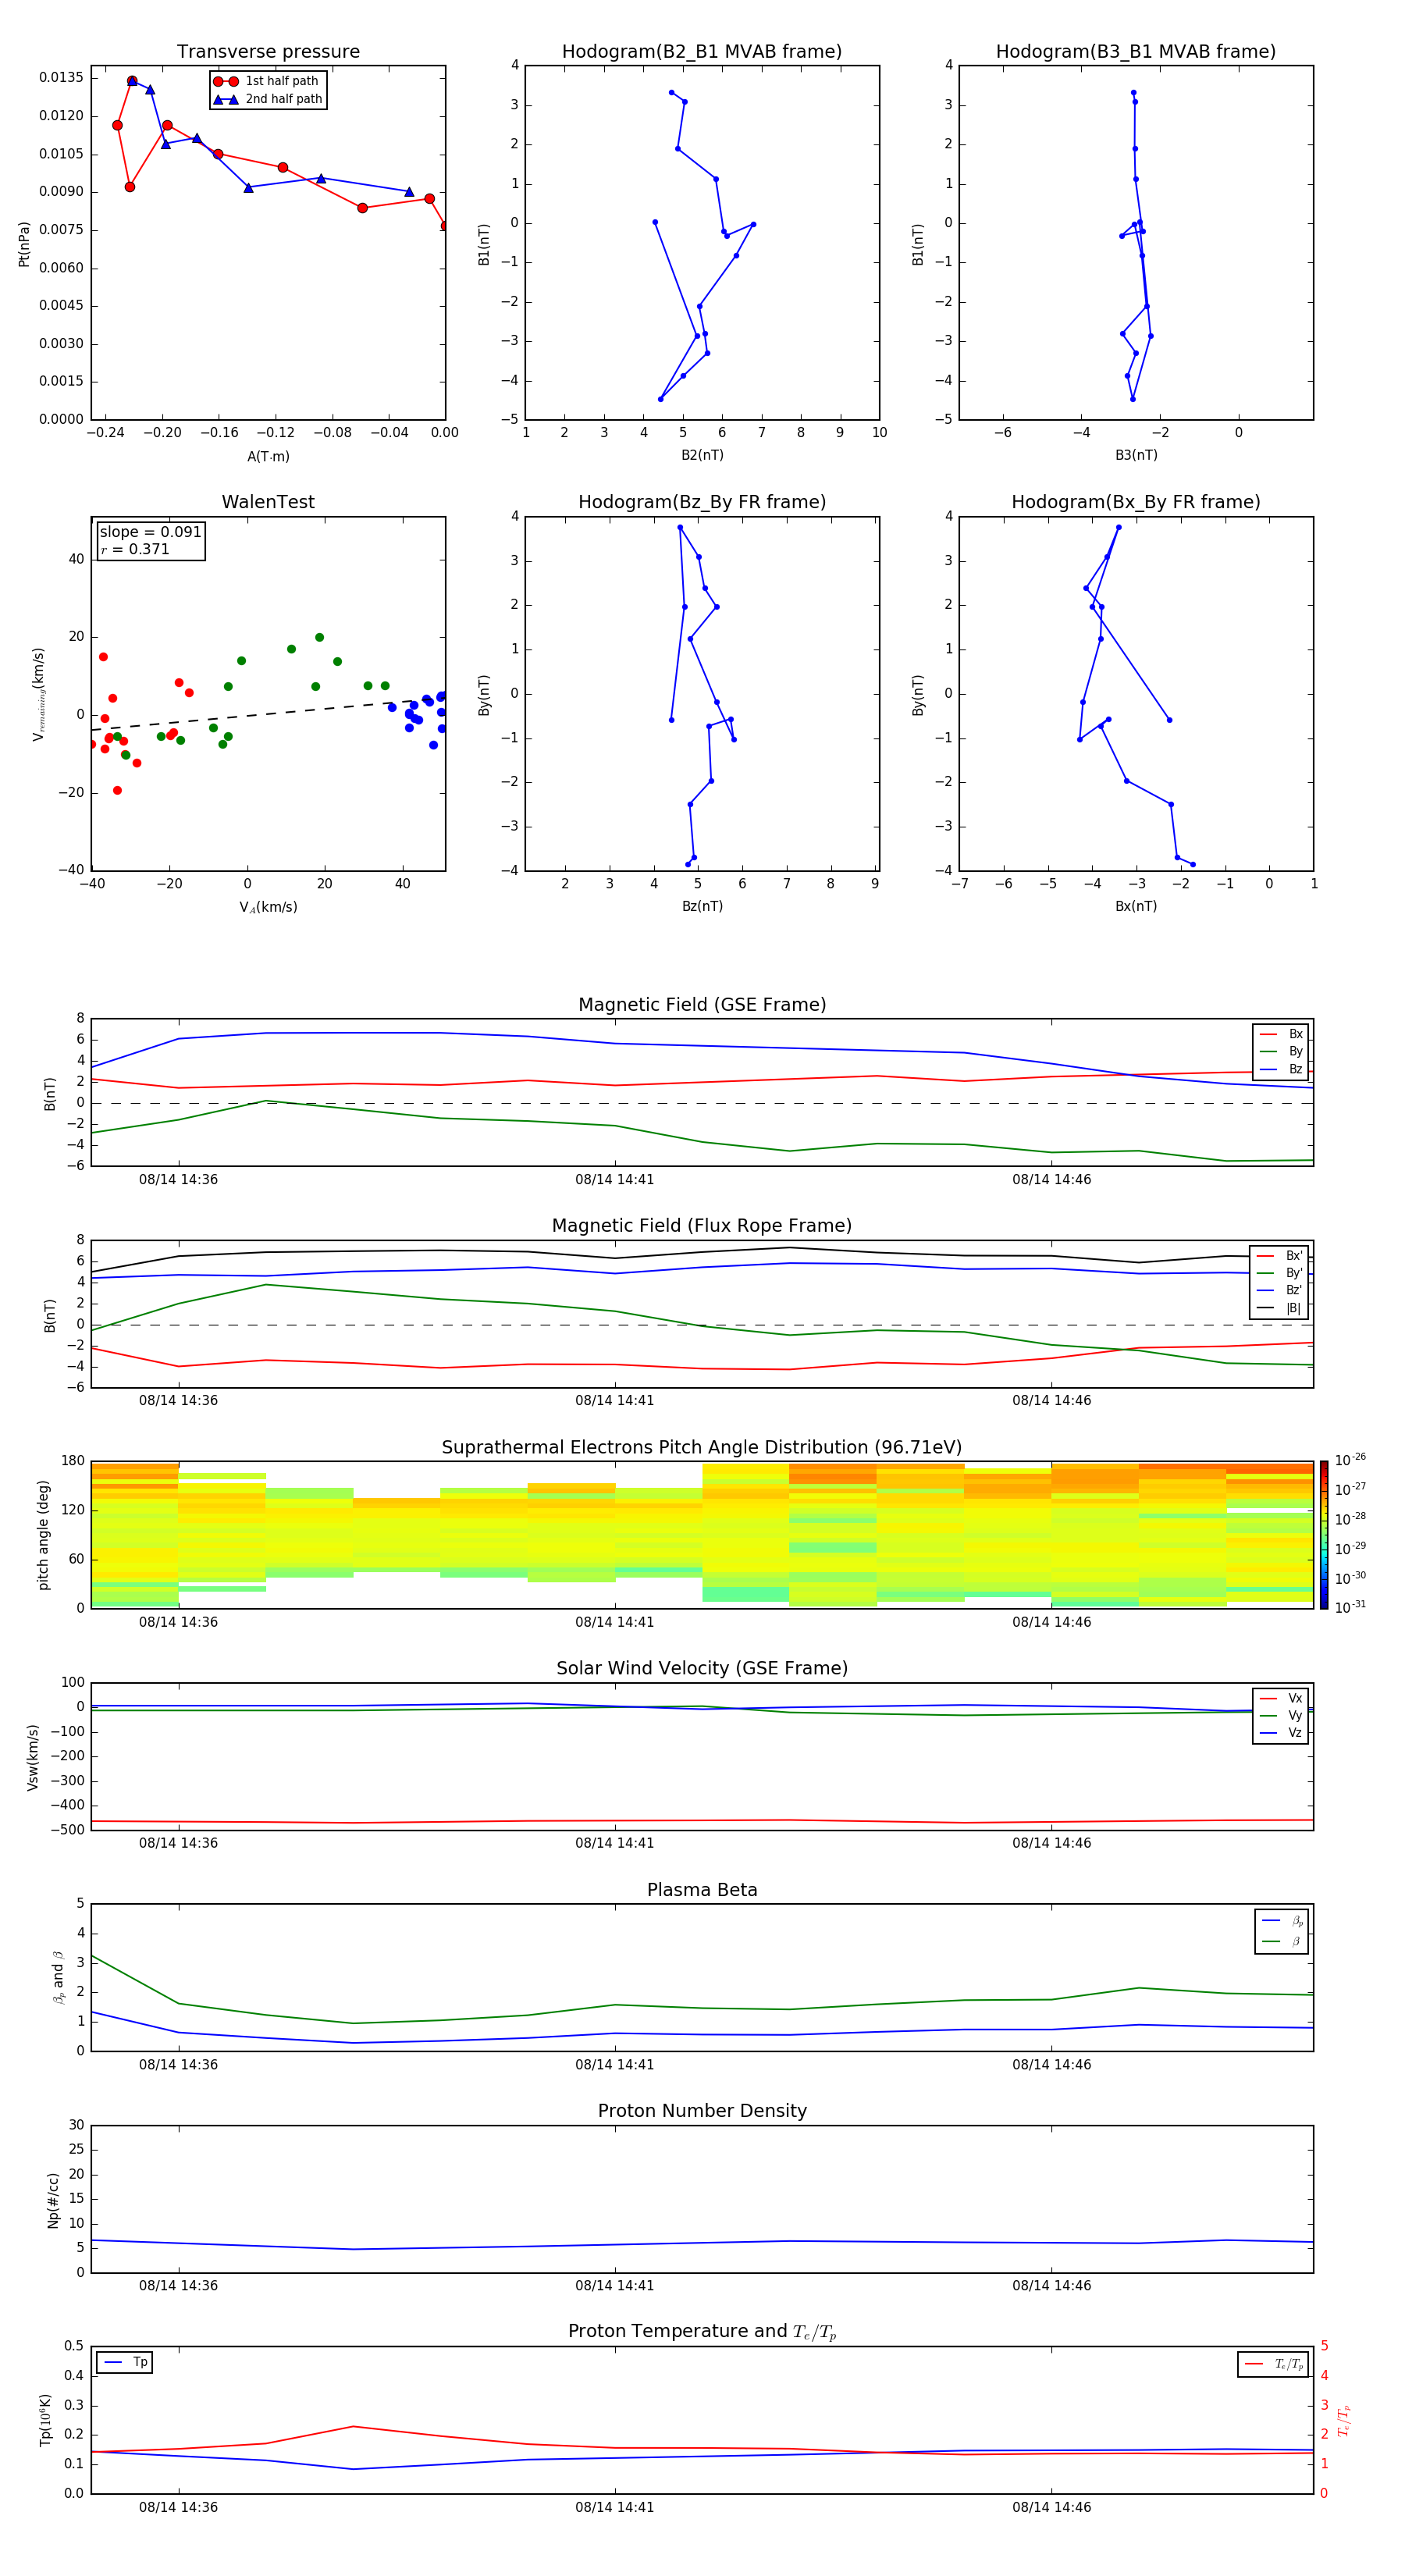Click the 'A(T·m)' x-axis label
This screenshot has width=1405, height=2576.
(268, 457)
